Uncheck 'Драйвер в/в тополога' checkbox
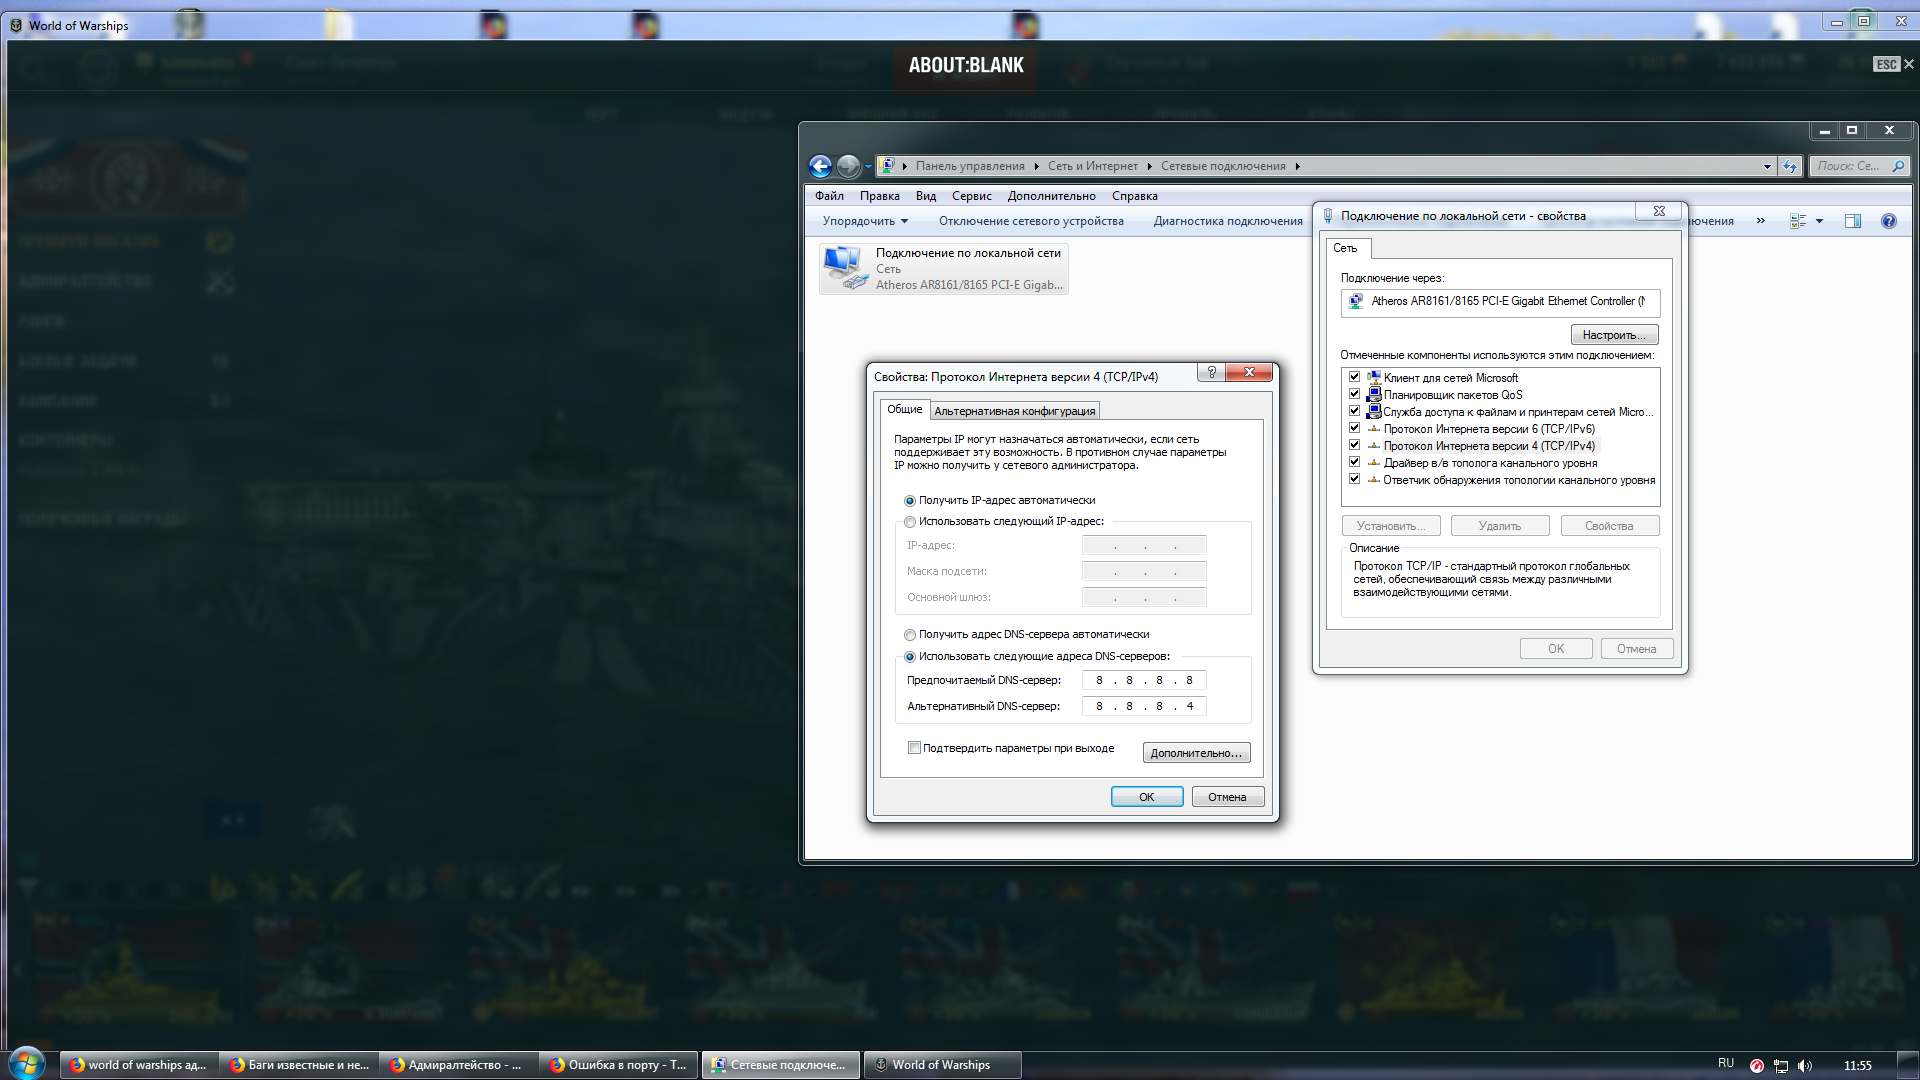1920x1080 pixels. [1354, 462]
